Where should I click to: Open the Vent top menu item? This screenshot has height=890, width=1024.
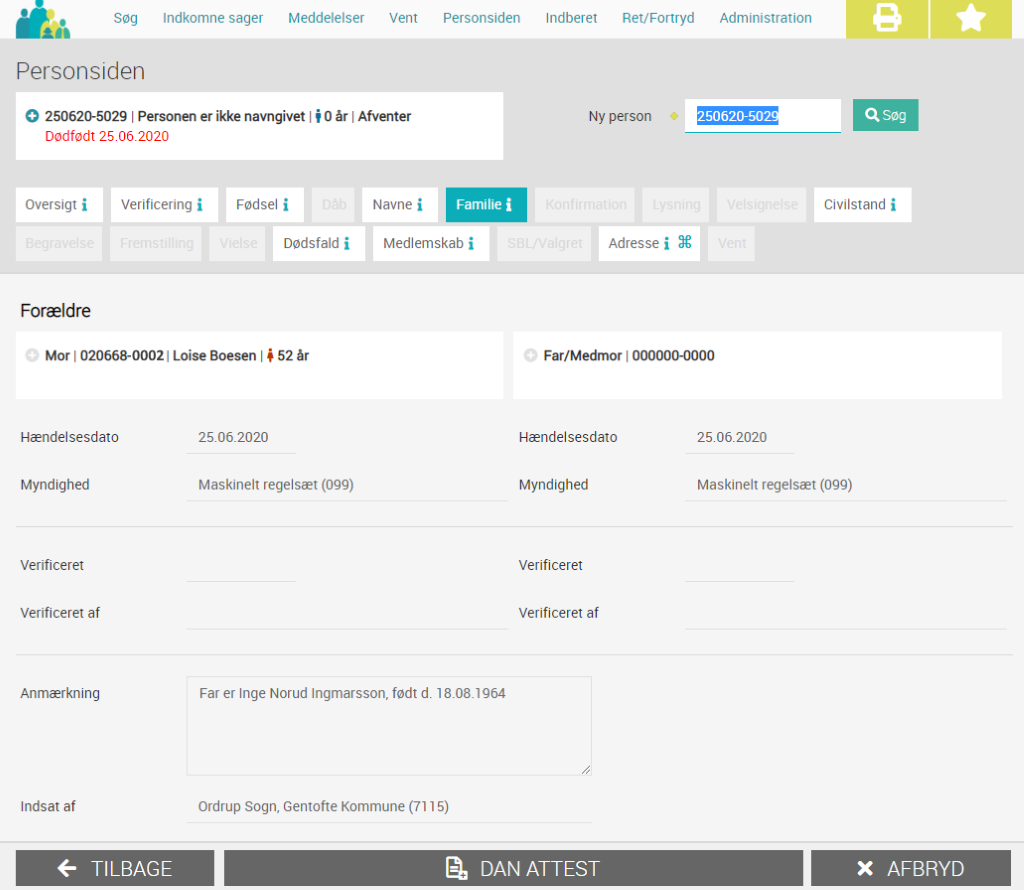[x=404, y=18]
